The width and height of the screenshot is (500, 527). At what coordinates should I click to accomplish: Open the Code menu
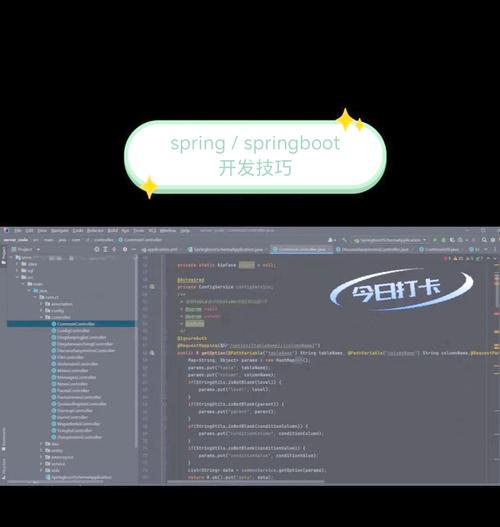click(78, 231)
